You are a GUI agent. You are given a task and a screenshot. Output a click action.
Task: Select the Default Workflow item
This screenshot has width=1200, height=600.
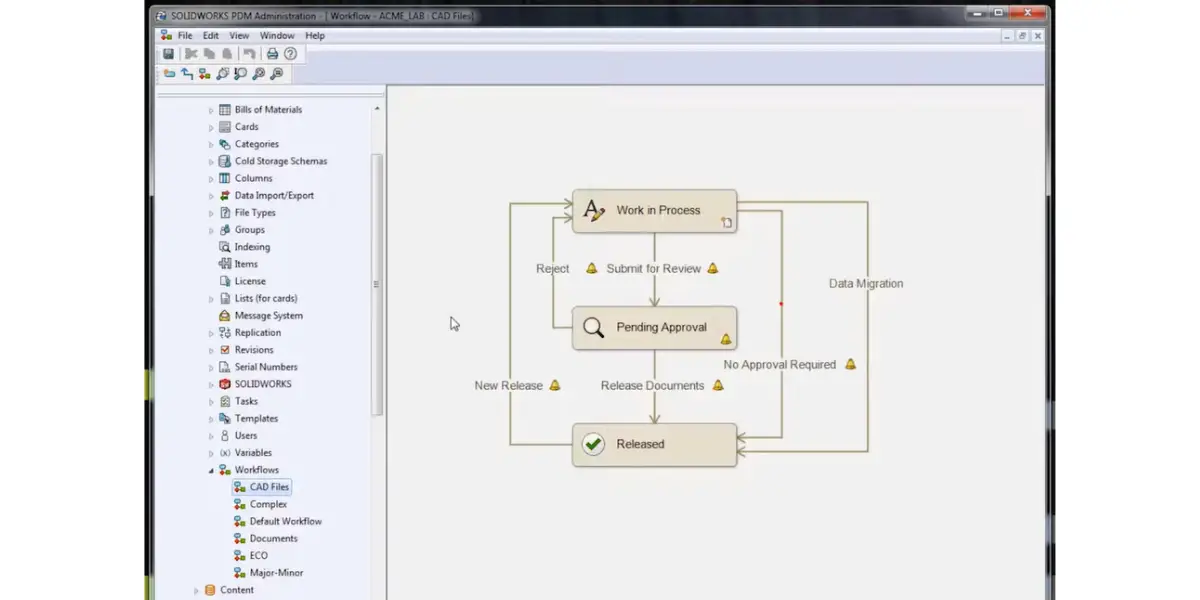click(x=285, y=521)
